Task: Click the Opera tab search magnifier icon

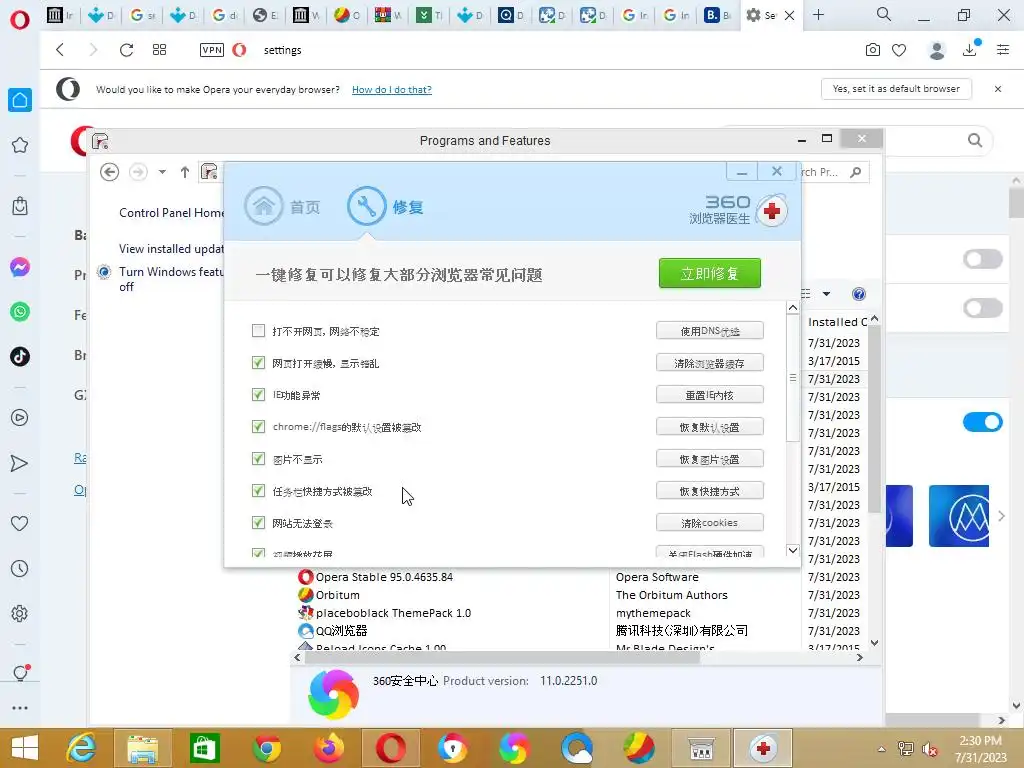Action: [884, 14]
